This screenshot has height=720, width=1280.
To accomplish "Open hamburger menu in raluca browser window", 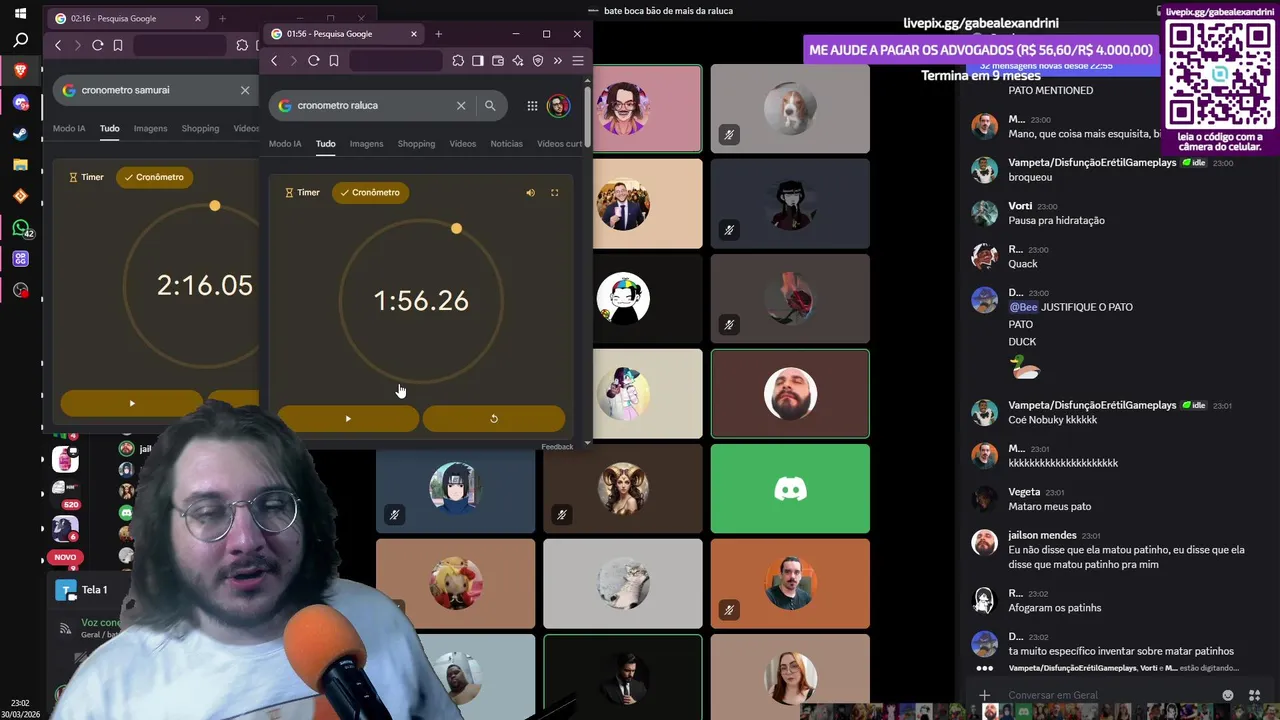I will [x=578, y=61].
